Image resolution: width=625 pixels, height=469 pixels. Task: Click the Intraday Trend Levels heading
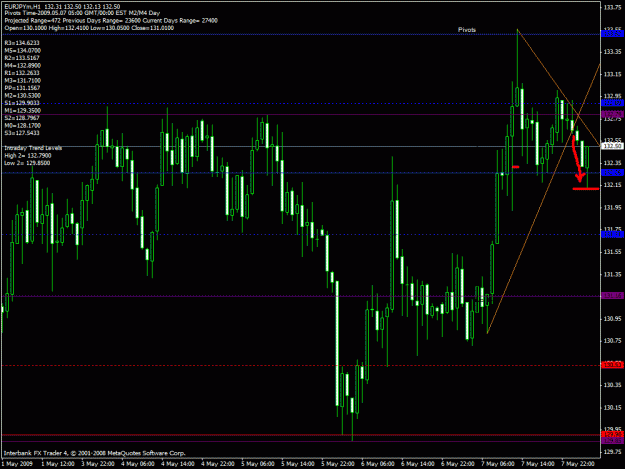33,148
